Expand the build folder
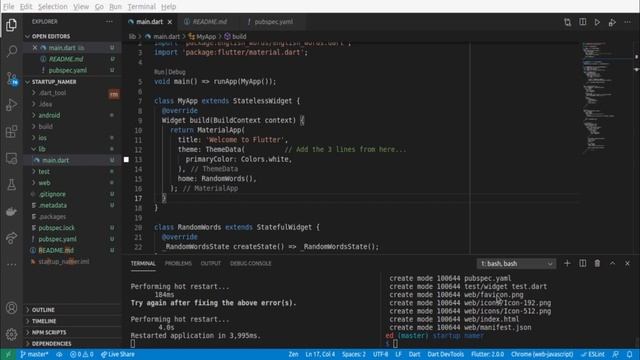Screen dimensions: 640x360 (x=45, y=127)
